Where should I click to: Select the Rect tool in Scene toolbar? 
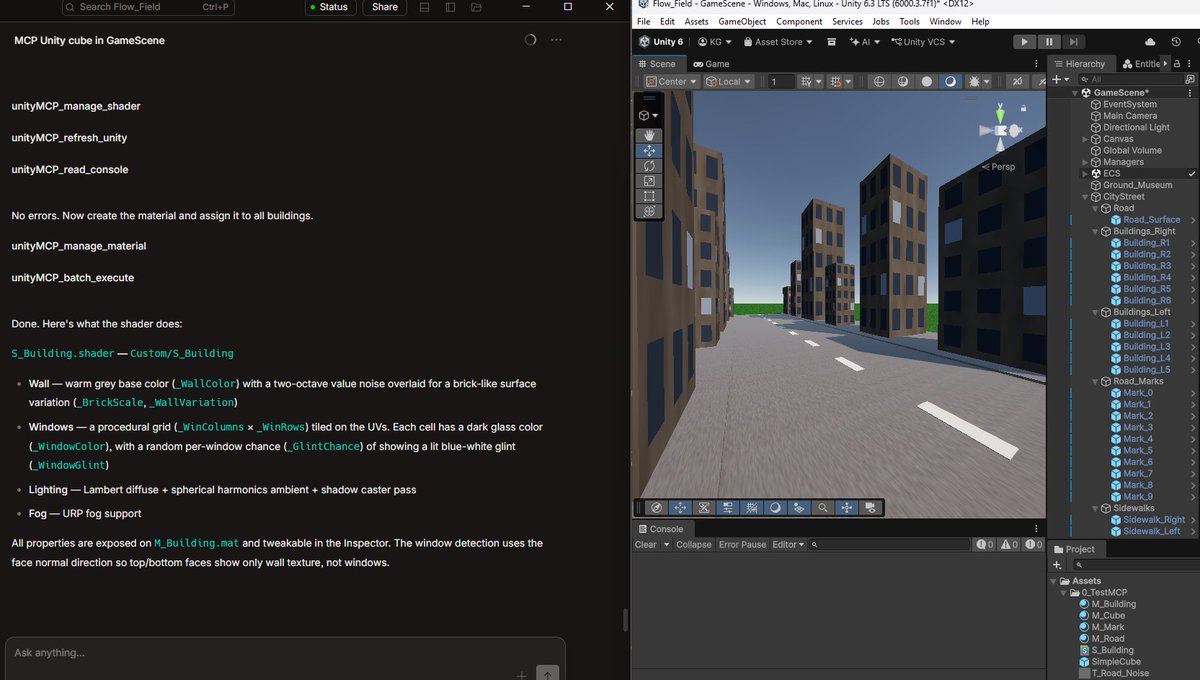[649, 196]
